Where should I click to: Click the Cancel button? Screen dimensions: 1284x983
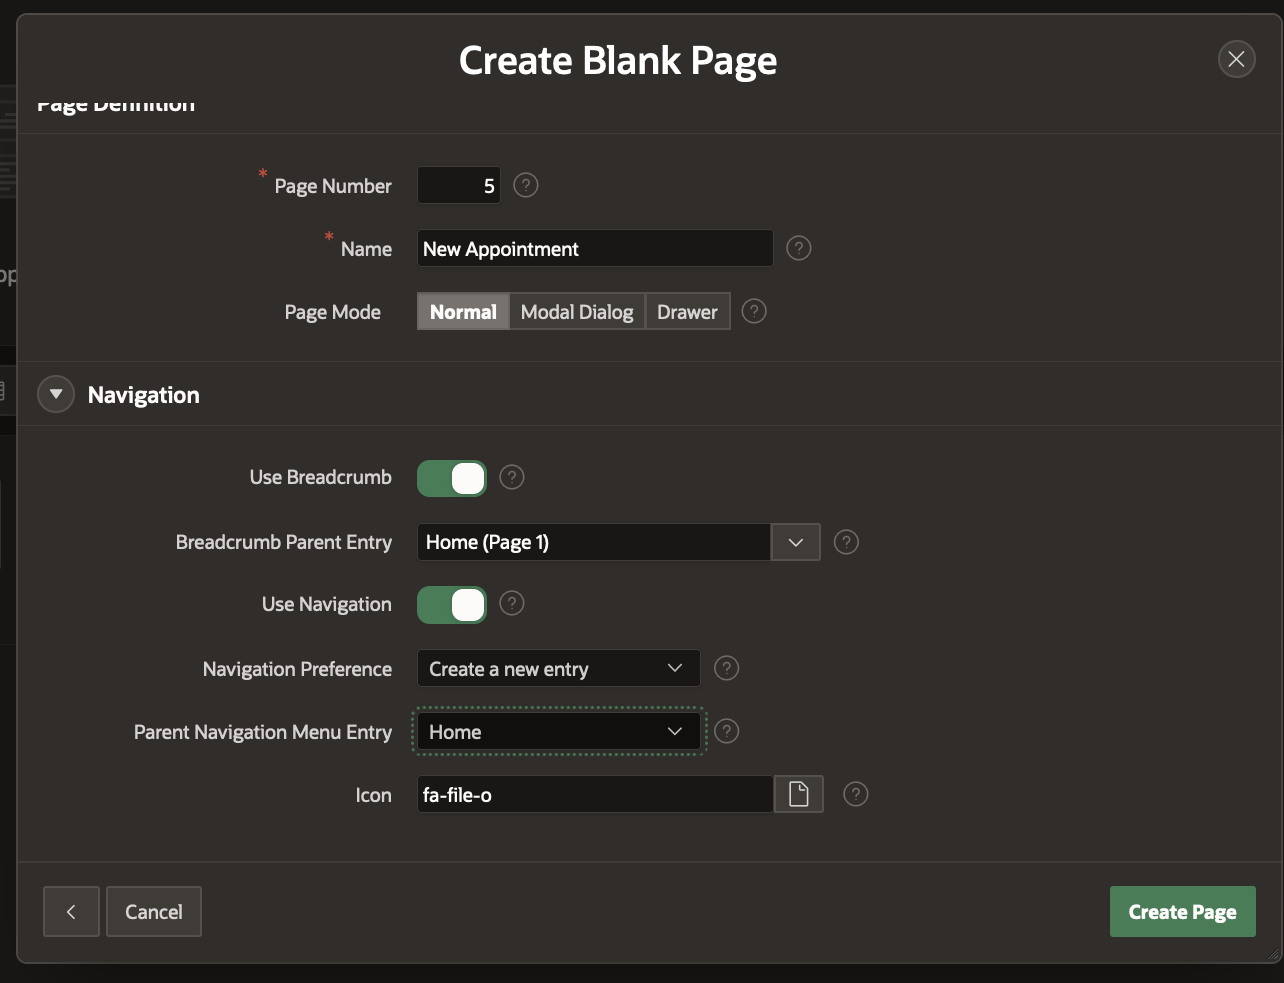154,911
